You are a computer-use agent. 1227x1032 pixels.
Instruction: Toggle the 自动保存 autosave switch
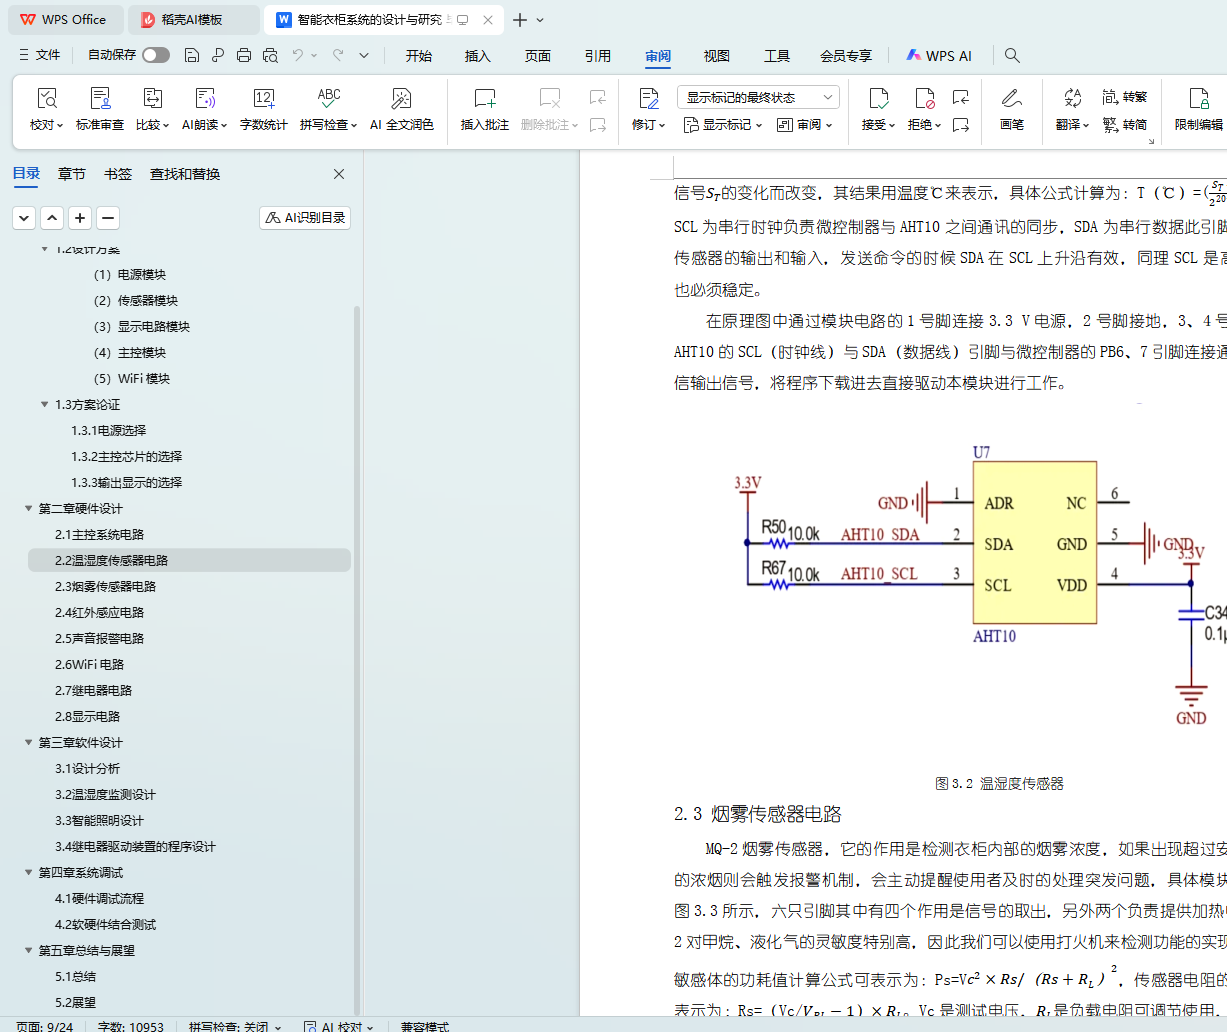pos(156,55)
